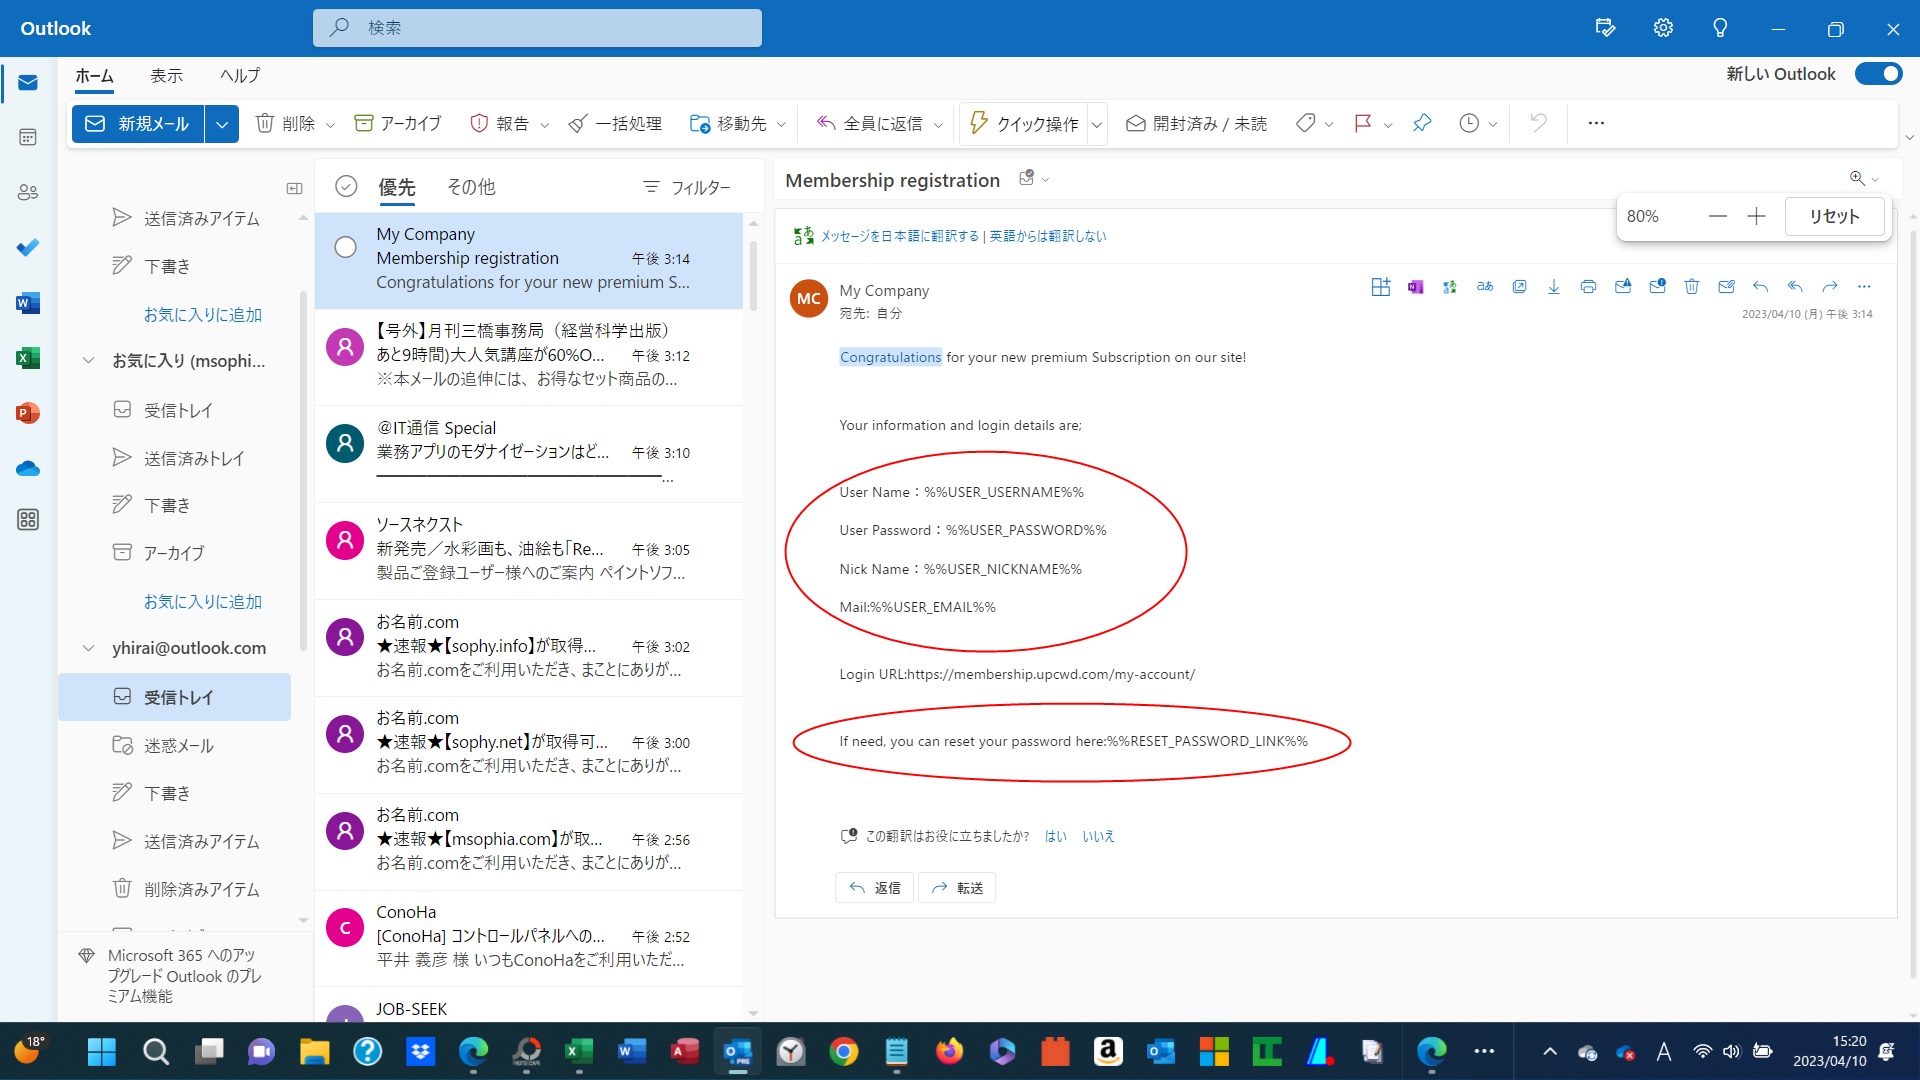Open the flag dropdown arrow
The height and width of the screenshot is (1080, 1920).
[1388, 125]
